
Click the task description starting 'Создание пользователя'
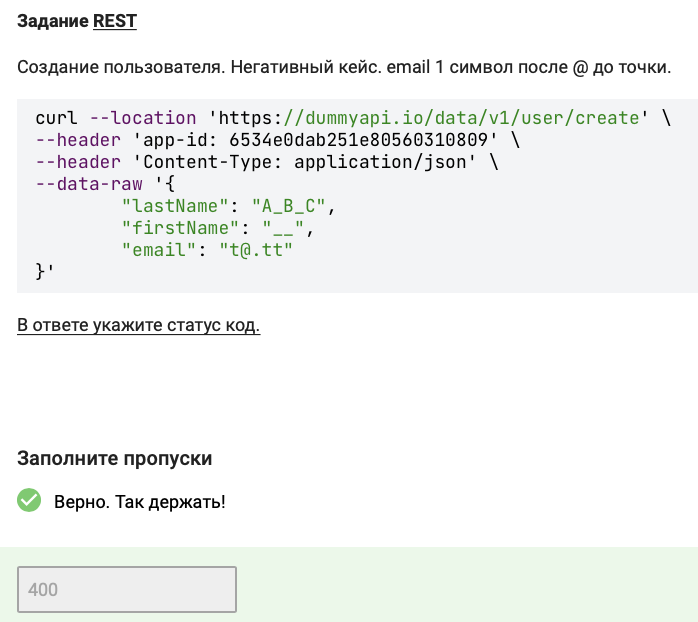[343, 67]
